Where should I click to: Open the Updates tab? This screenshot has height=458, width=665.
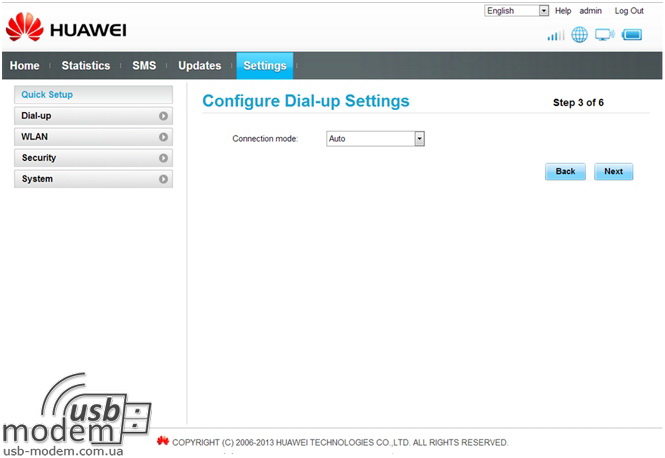pos(199,66)
